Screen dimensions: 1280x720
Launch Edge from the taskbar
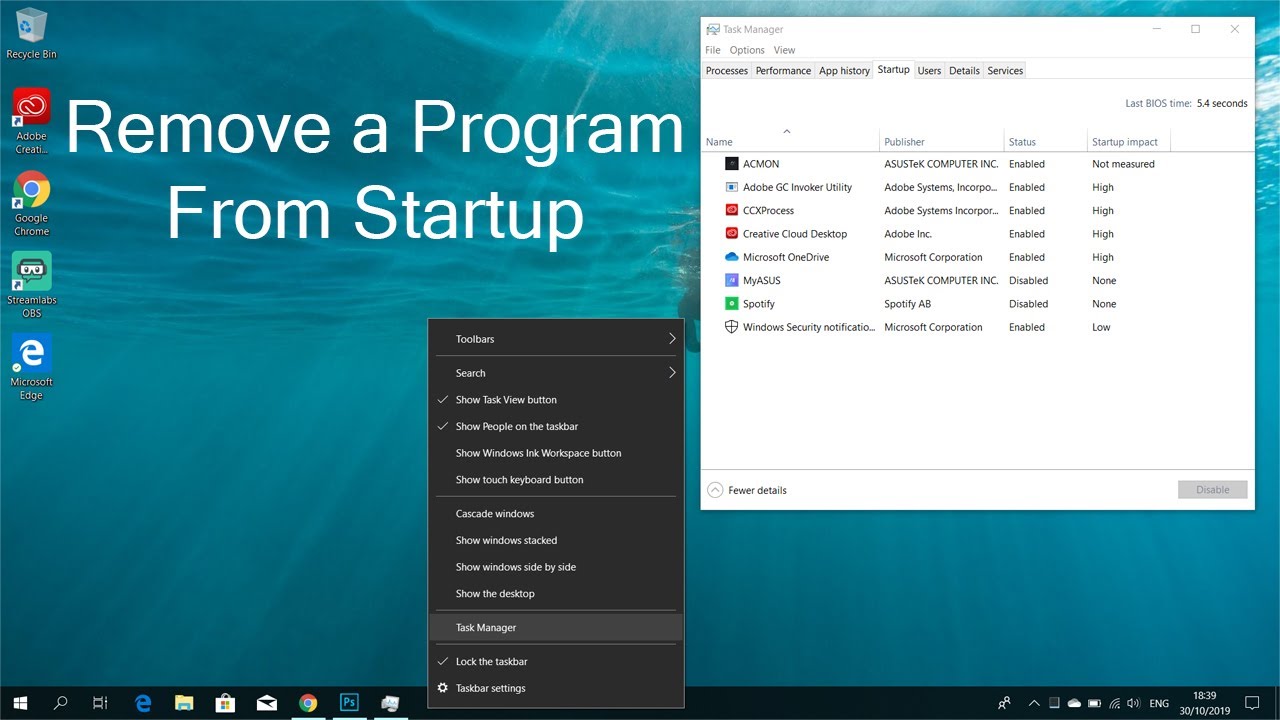click(x=143, y=703)
